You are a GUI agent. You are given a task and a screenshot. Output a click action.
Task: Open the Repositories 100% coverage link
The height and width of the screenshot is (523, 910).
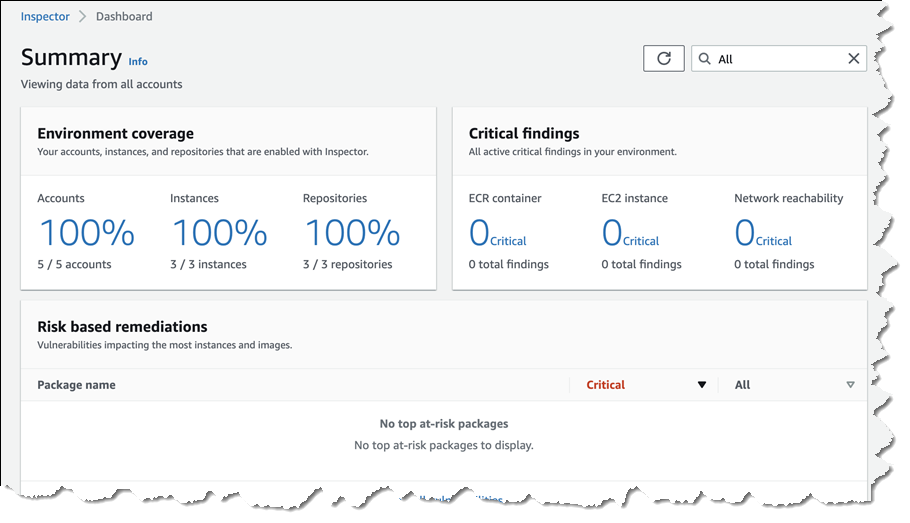[x=352, y=234]
